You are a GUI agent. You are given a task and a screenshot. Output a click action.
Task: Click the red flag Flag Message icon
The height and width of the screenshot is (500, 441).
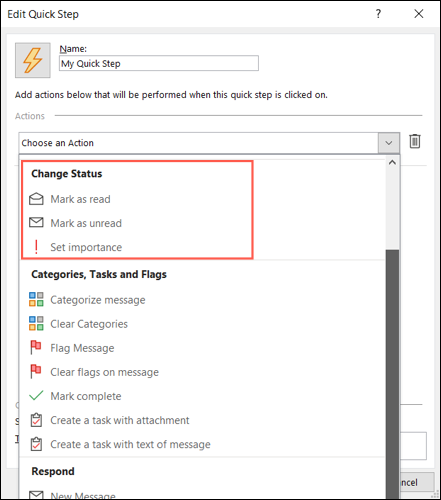coord(36,347)
